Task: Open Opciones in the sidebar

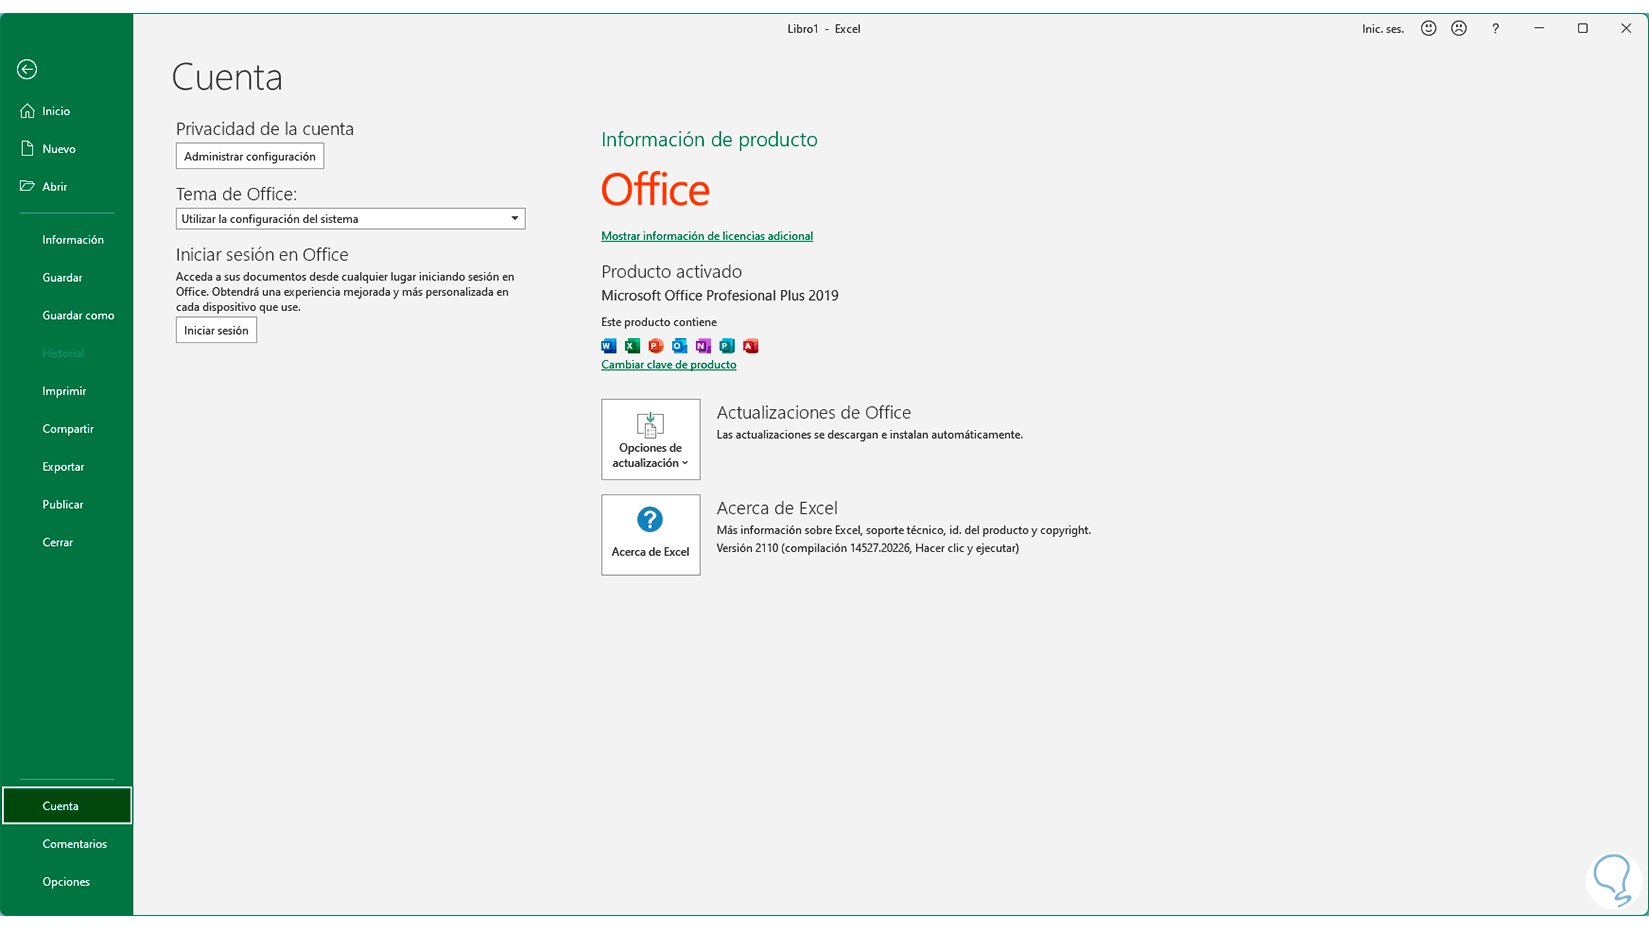Action: tap(66, 882)
